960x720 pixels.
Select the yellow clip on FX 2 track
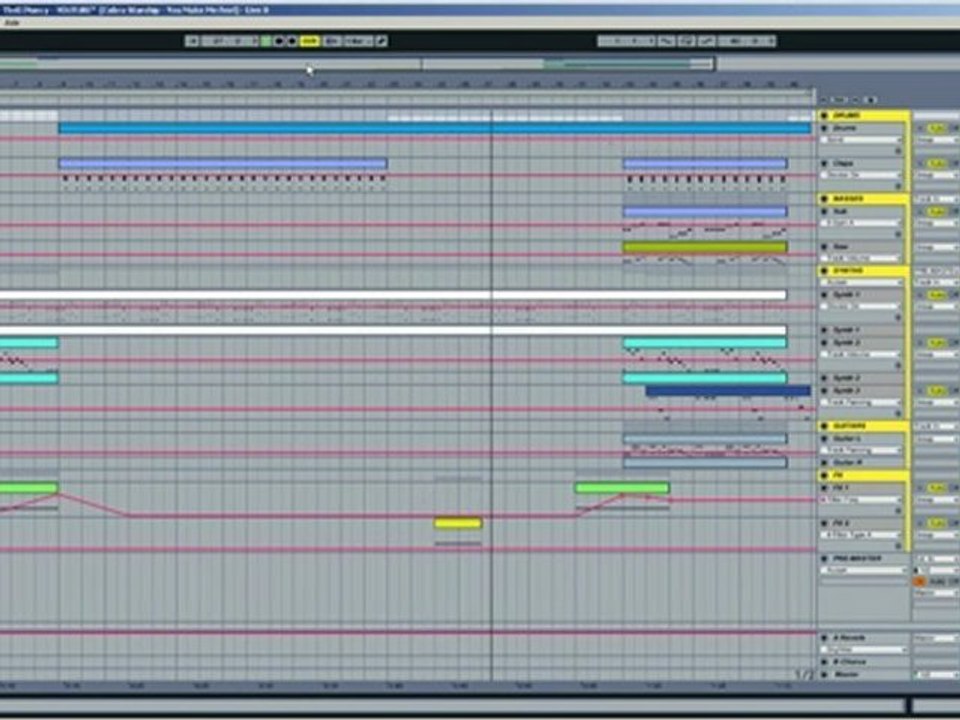point(458,523)
